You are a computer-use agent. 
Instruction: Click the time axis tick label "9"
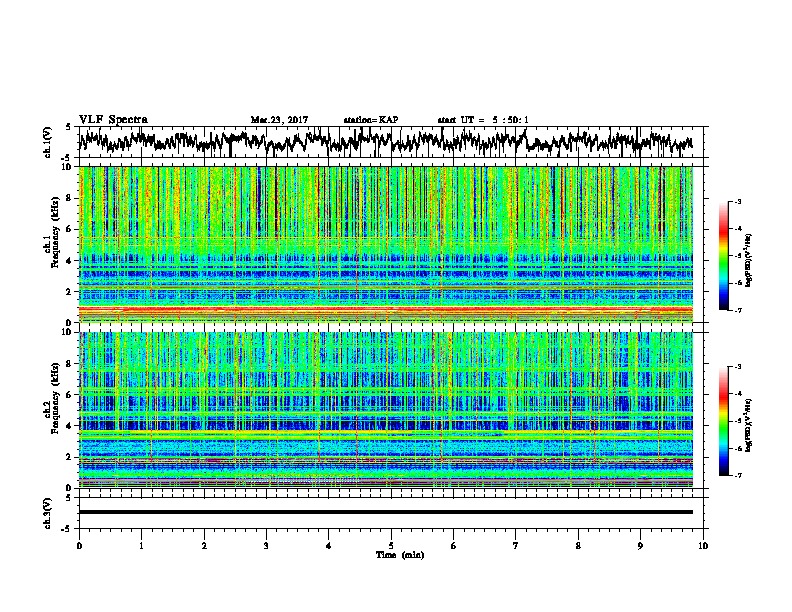[x=640, y=546]
